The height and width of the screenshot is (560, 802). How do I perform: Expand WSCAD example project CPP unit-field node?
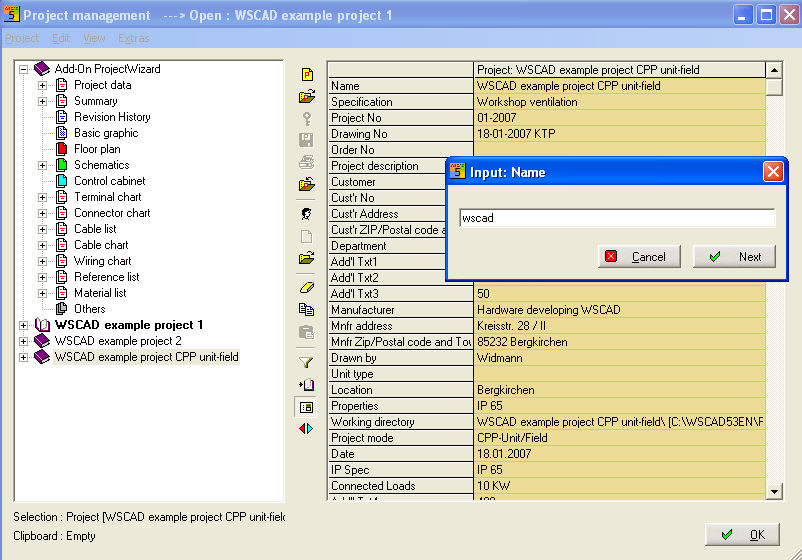tap(24, 357)
